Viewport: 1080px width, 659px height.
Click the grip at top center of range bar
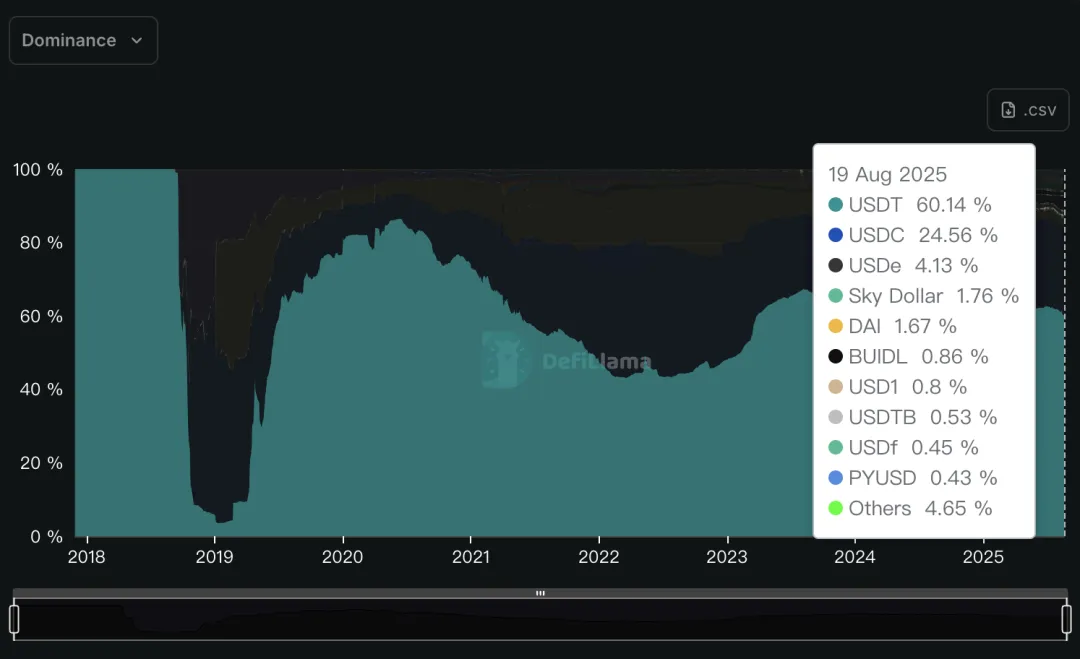pyautogui.click(x=540, y=593)
